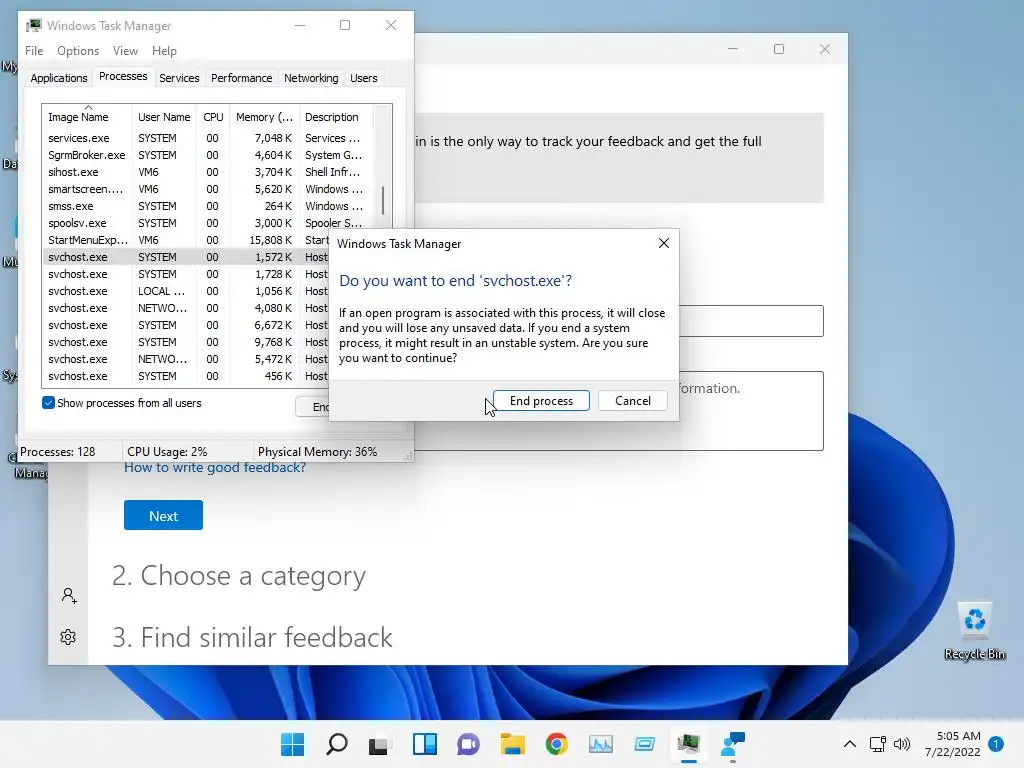Sort by Image Name column header

88,117
